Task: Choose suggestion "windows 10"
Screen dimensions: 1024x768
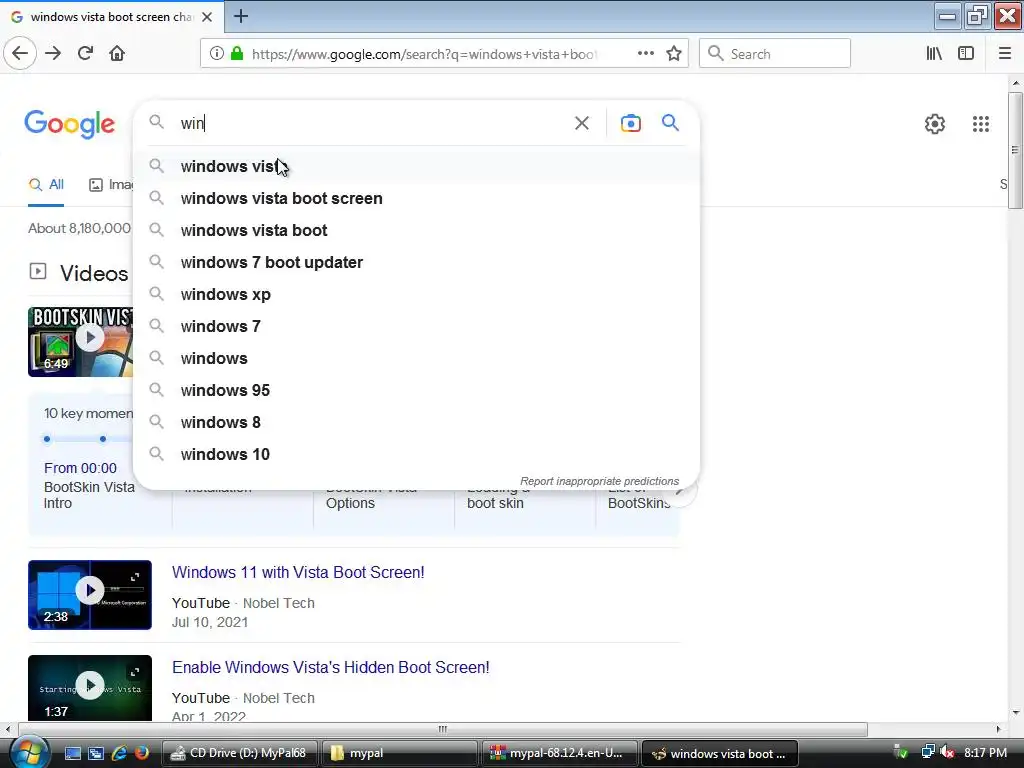Action: pyautogui.click(x=416, y=454)
